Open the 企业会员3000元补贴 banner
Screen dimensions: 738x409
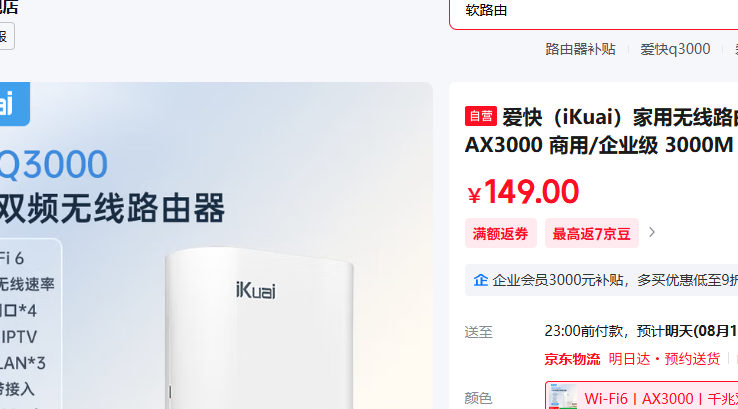point(601,281)
